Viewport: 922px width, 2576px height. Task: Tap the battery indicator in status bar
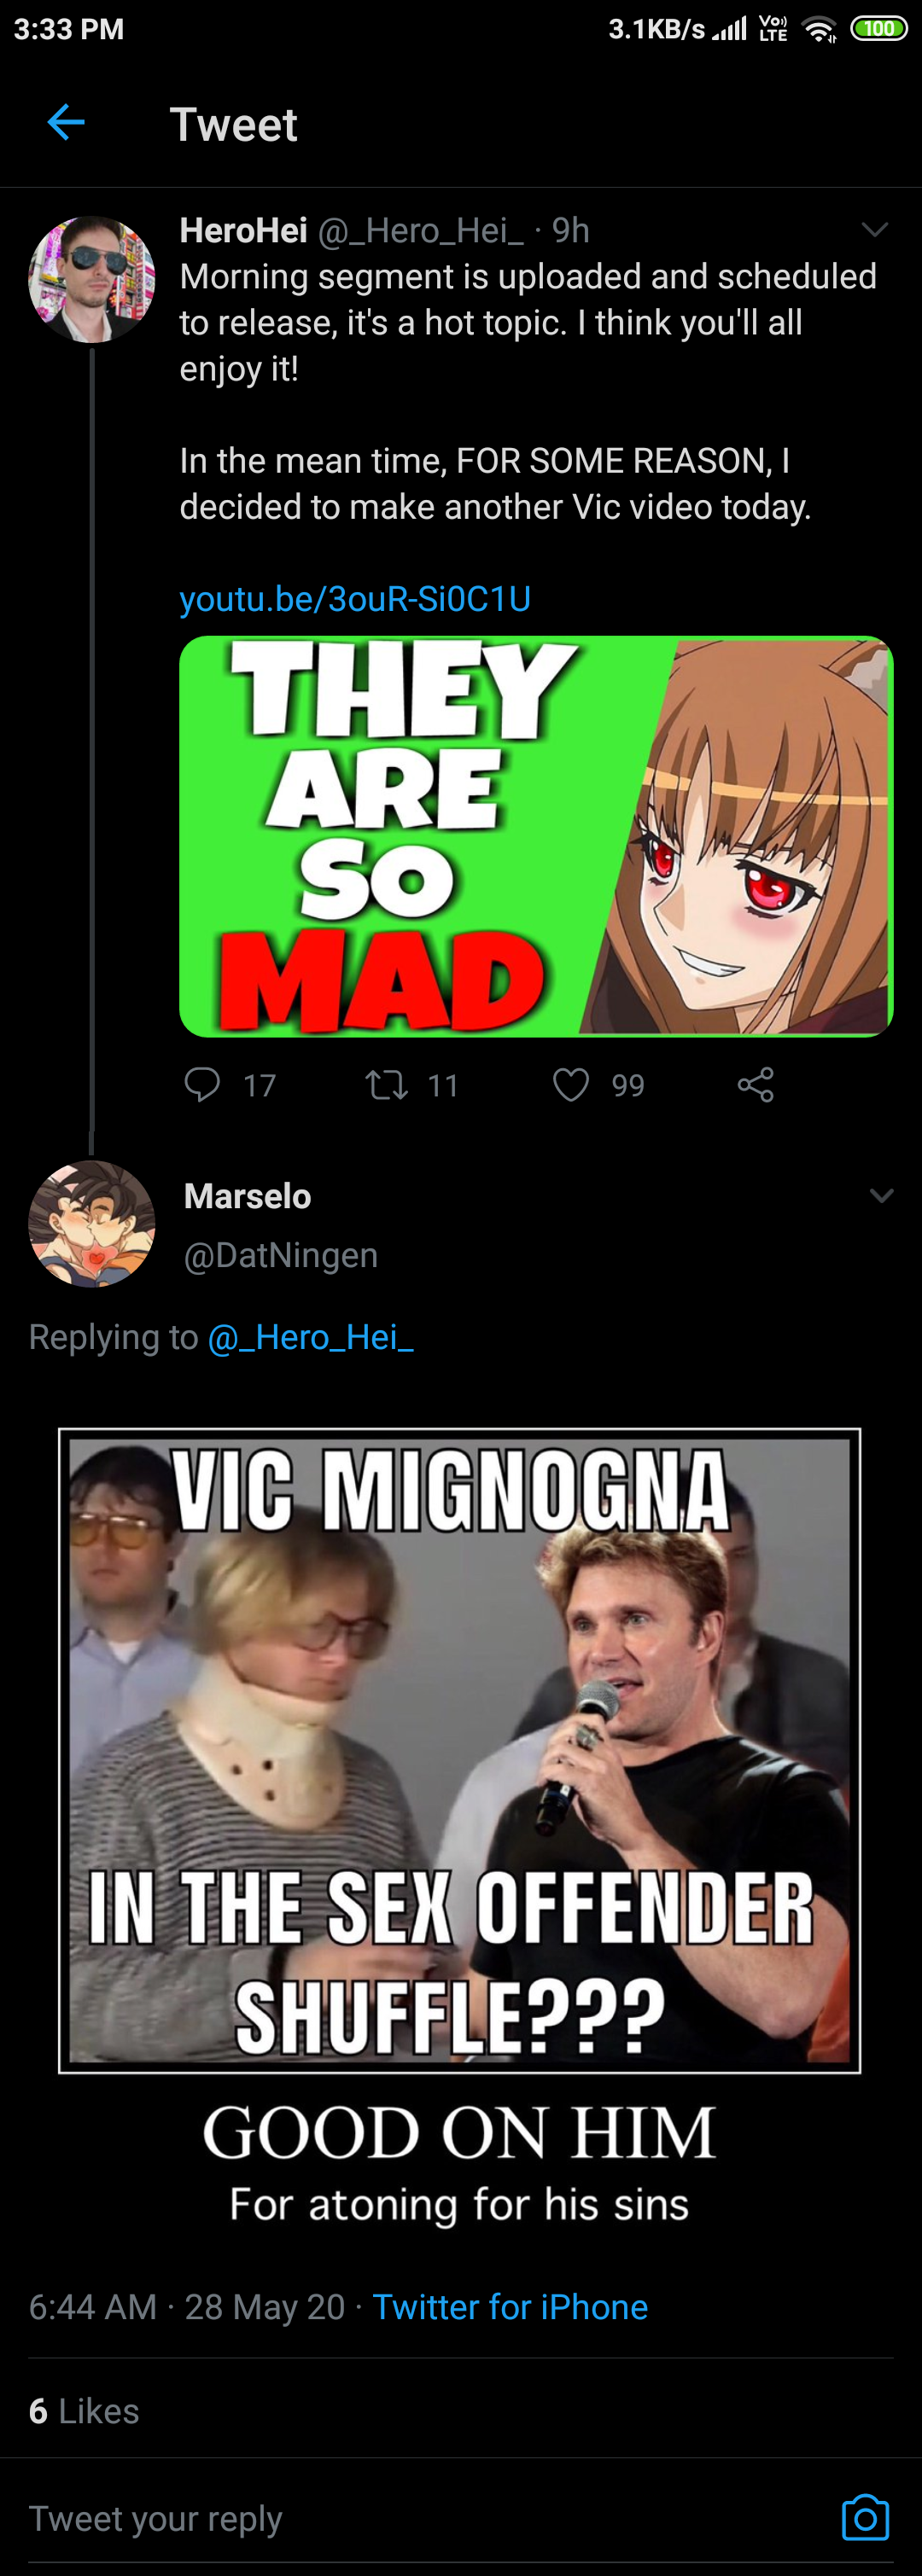(879, 28)
